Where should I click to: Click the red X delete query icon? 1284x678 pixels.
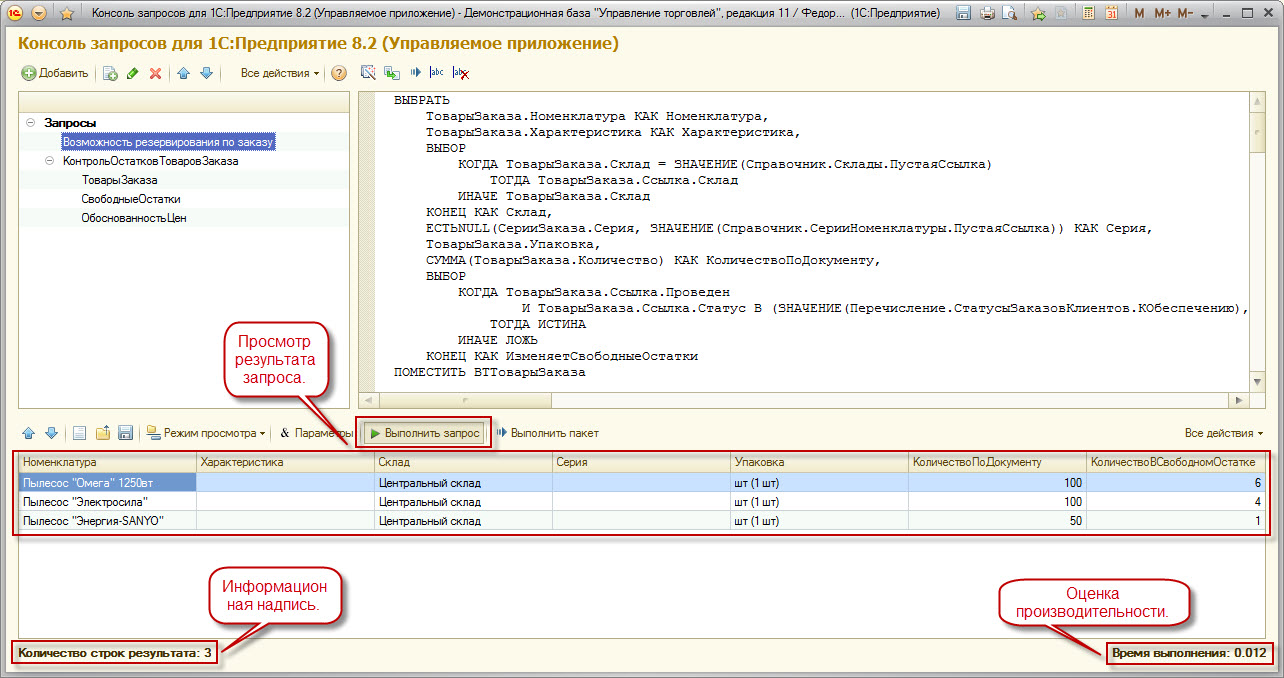155,73
